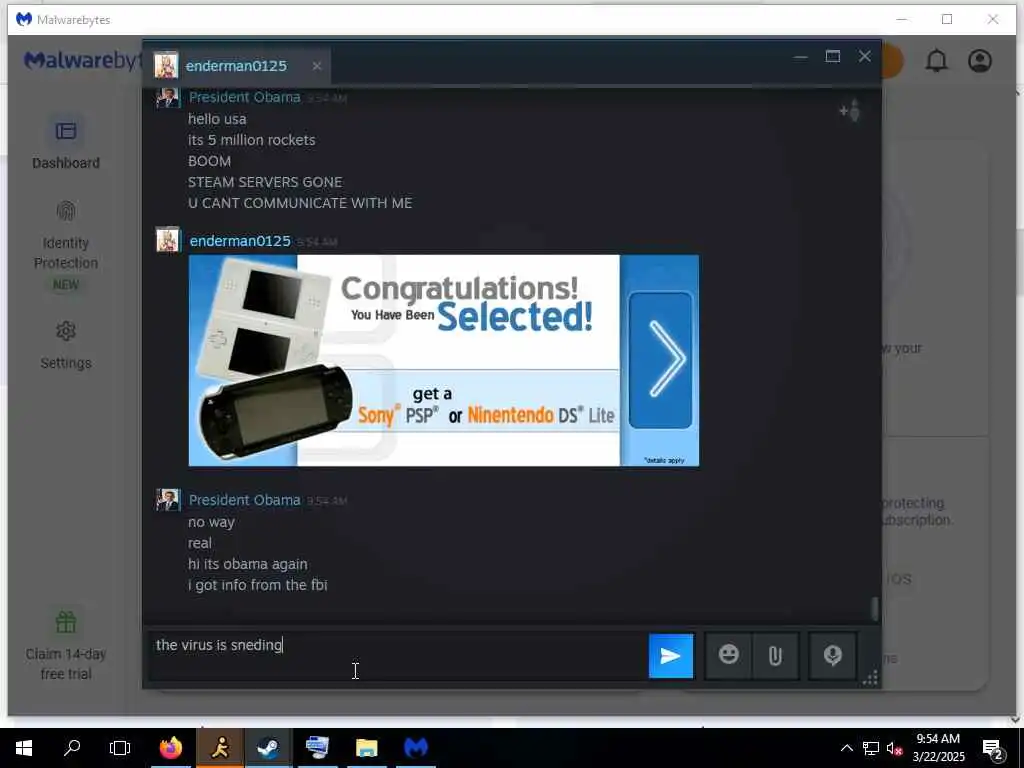This screenshot has width=1024, height=768.
Task: Click the message 'hello usa'
Action: pyautogui.click(x=217, y=119)
